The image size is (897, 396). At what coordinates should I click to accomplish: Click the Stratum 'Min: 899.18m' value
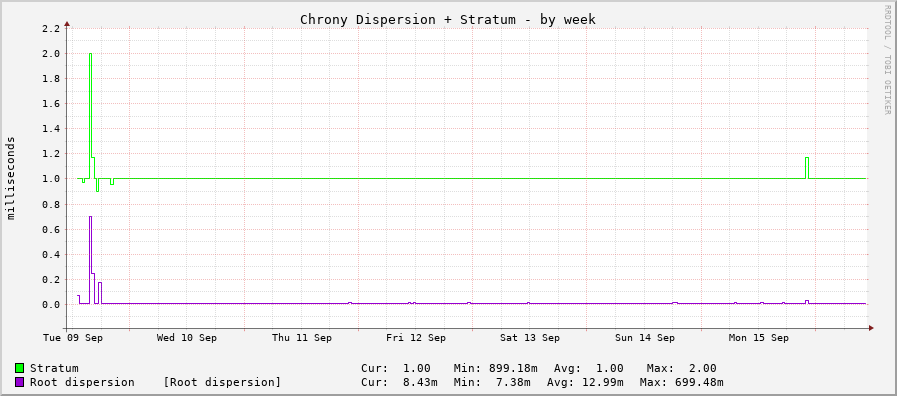(495, 369)
